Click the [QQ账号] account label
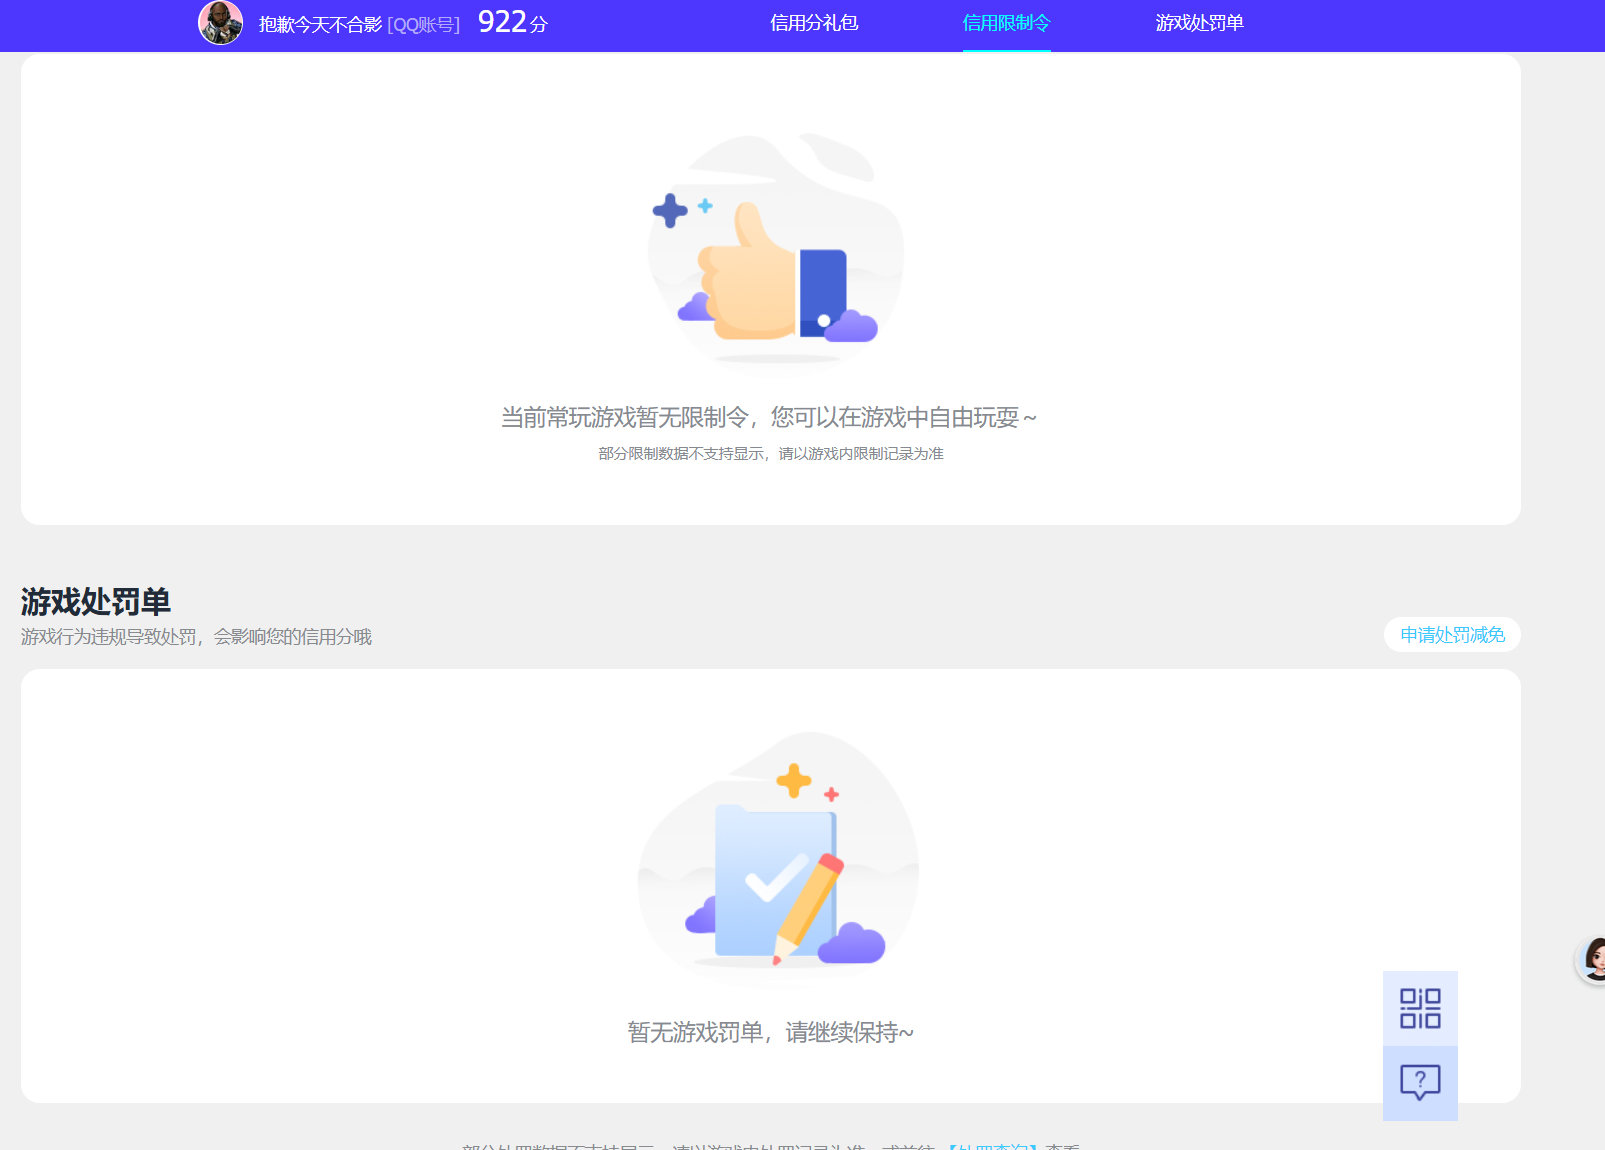The height and width of the screenshot is (1150, 1605). pos(424,25)
